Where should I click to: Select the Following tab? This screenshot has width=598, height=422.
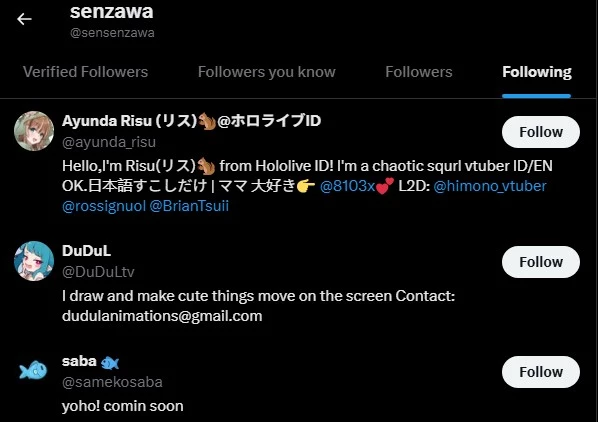pos(537,72)
